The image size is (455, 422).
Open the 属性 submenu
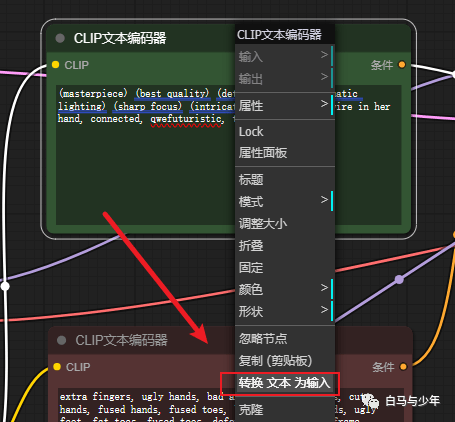coord(285,105)
